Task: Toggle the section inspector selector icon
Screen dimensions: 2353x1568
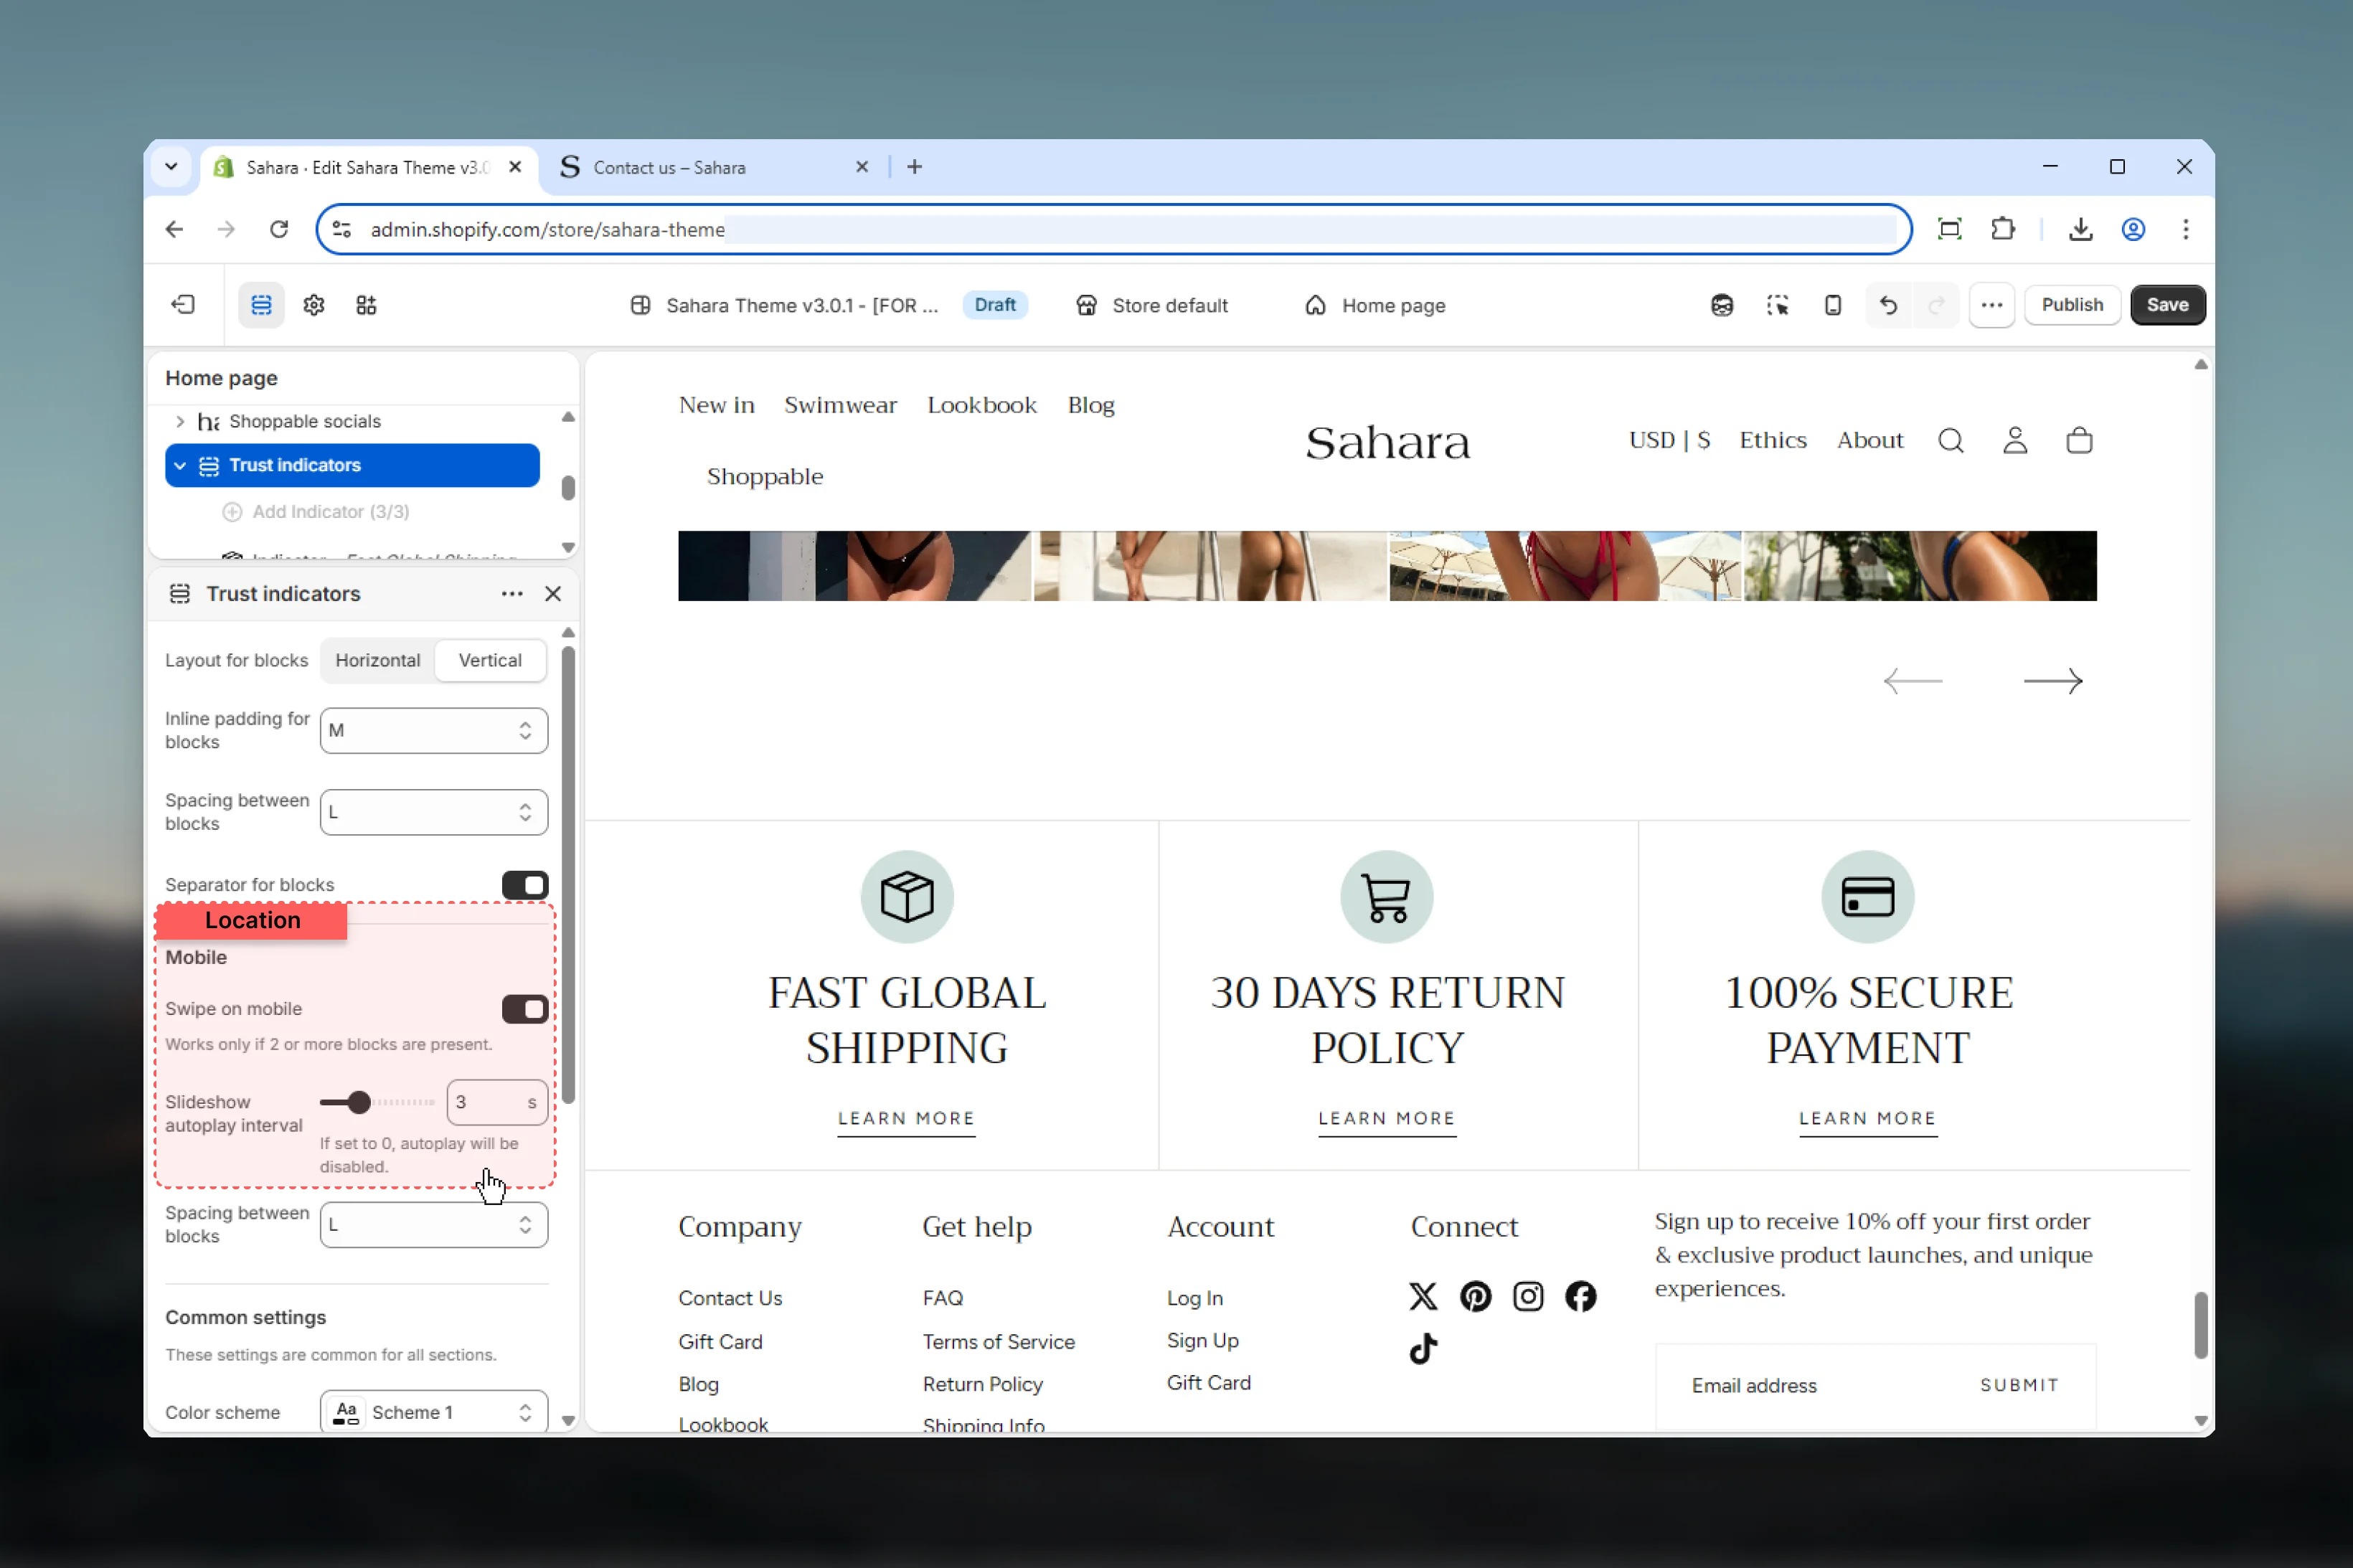Action: pos(1777,305)
